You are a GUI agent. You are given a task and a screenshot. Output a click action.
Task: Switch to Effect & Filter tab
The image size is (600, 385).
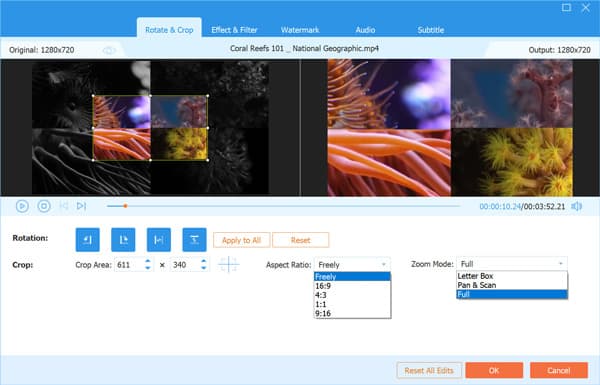(x=234, y=30)
